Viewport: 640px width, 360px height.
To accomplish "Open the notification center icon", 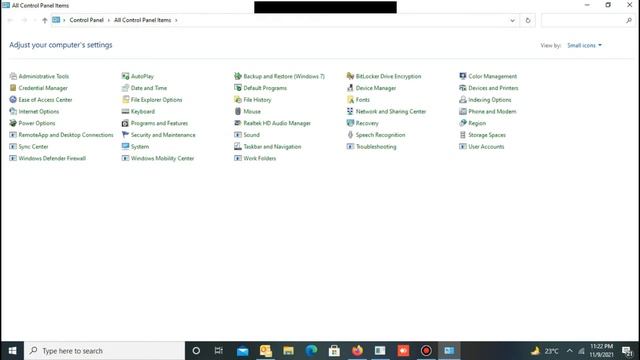I will coord(627,351).
